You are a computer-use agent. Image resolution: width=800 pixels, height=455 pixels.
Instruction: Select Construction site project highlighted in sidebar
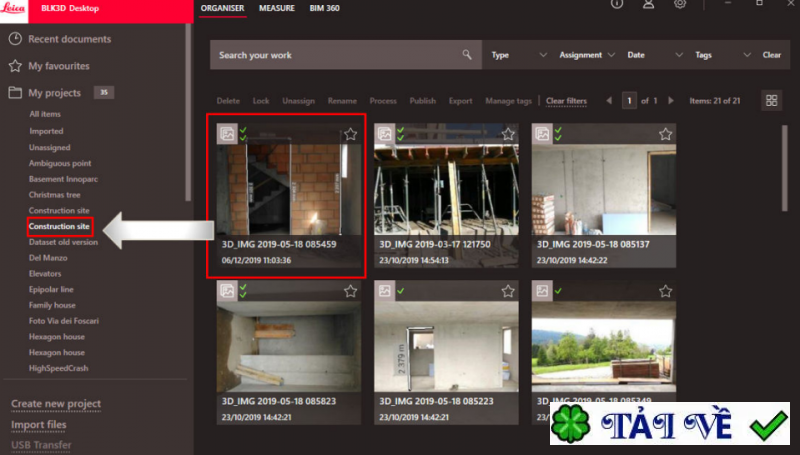click(59, 227)
